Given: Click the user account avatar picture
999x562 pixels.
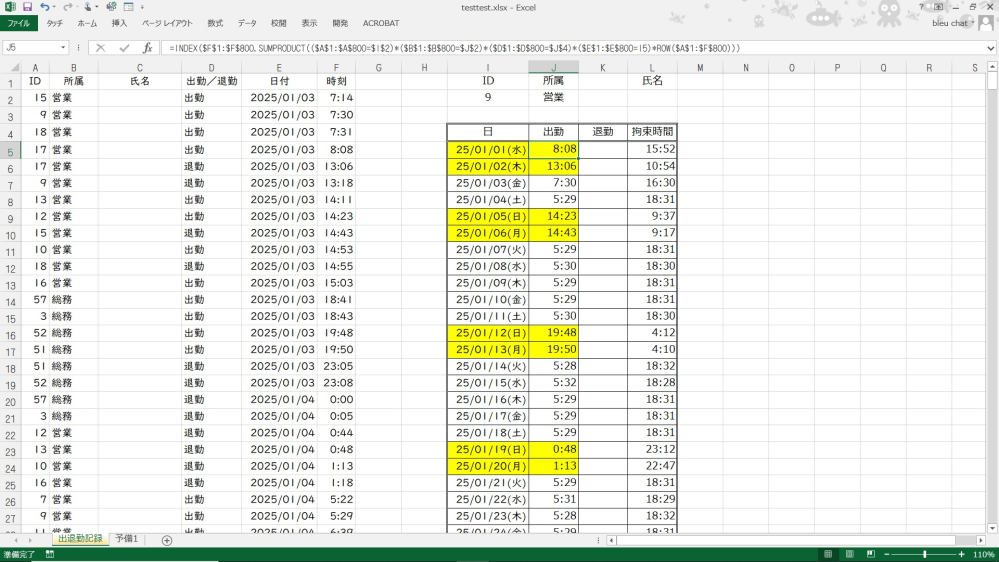Looking at the screenshot, I should (986, 23).
